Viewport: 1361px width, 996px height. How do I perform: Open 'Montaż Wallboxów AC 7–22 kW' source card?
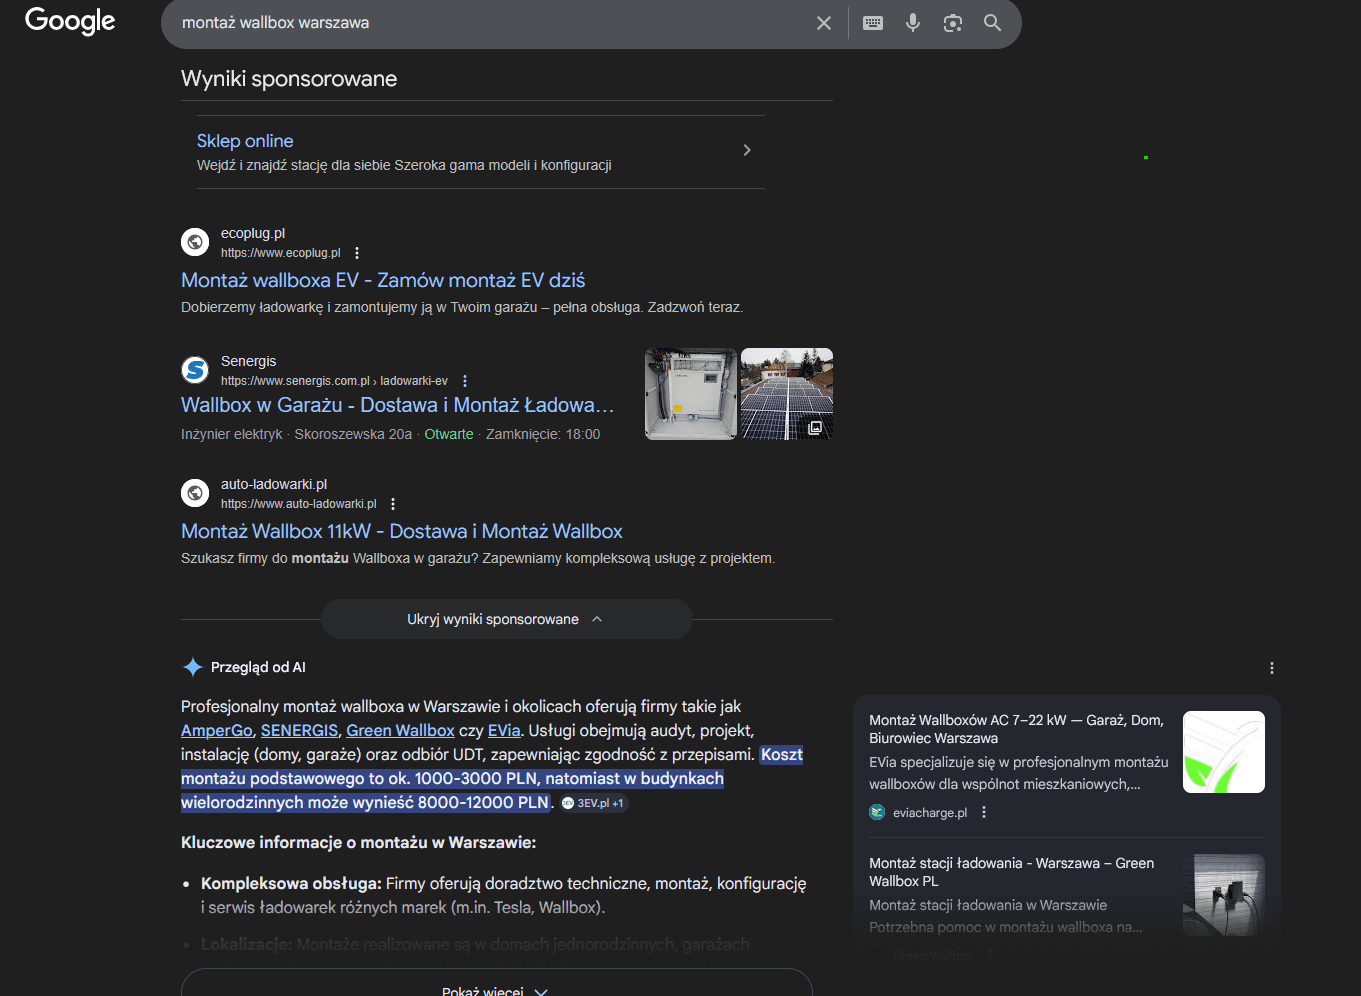(x=1017, y=729)
